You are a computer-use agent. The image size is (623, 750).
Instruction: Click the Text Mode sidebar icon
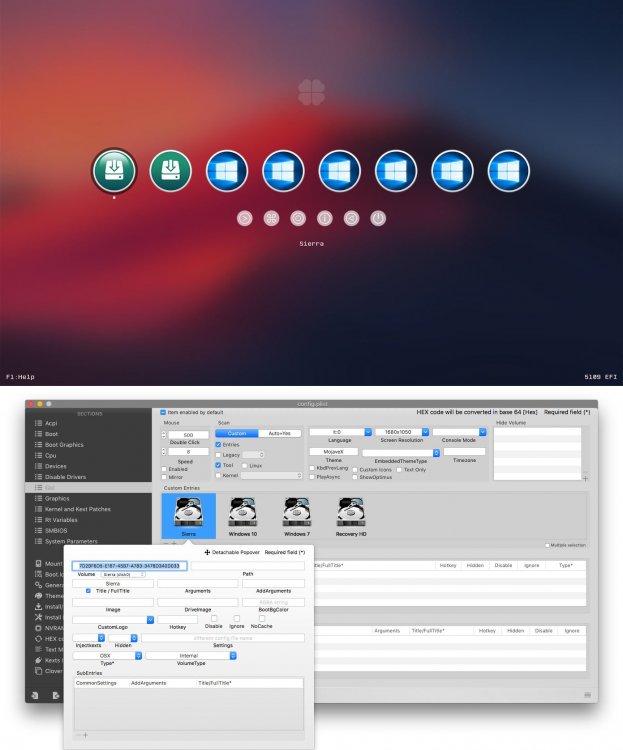point(38,650)
